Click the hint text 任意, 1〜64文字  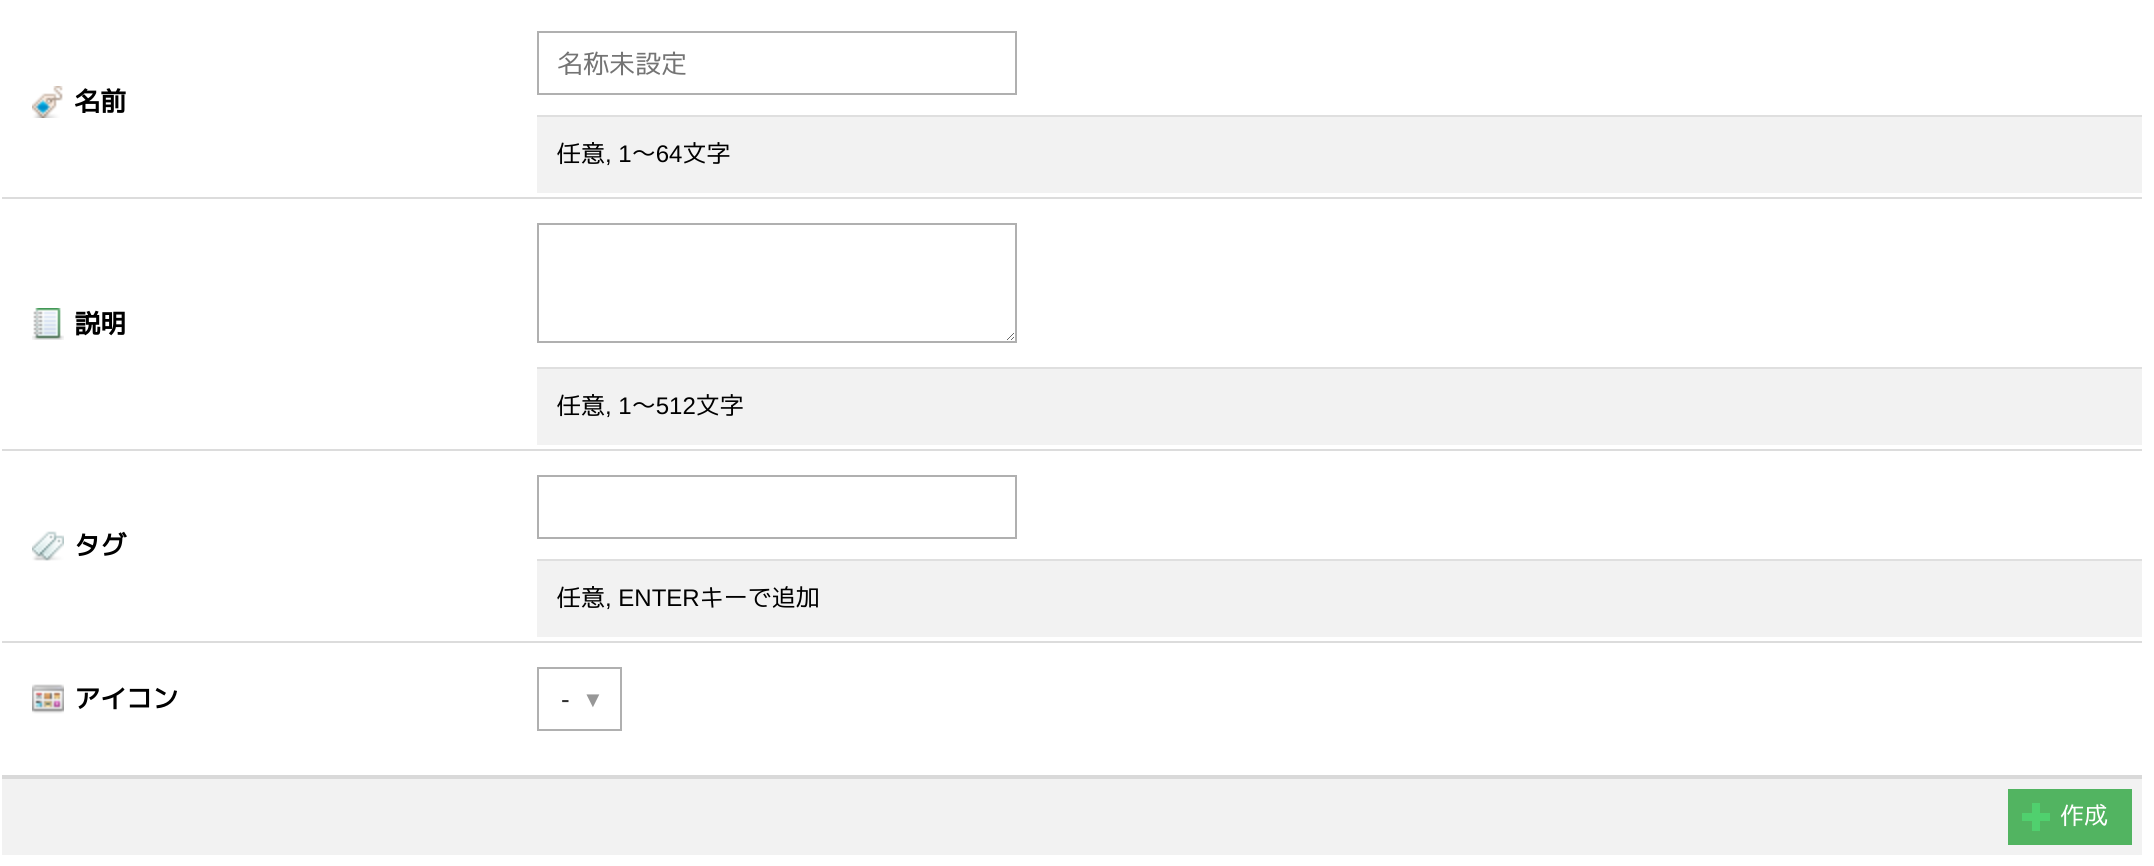tap(643, 154)
